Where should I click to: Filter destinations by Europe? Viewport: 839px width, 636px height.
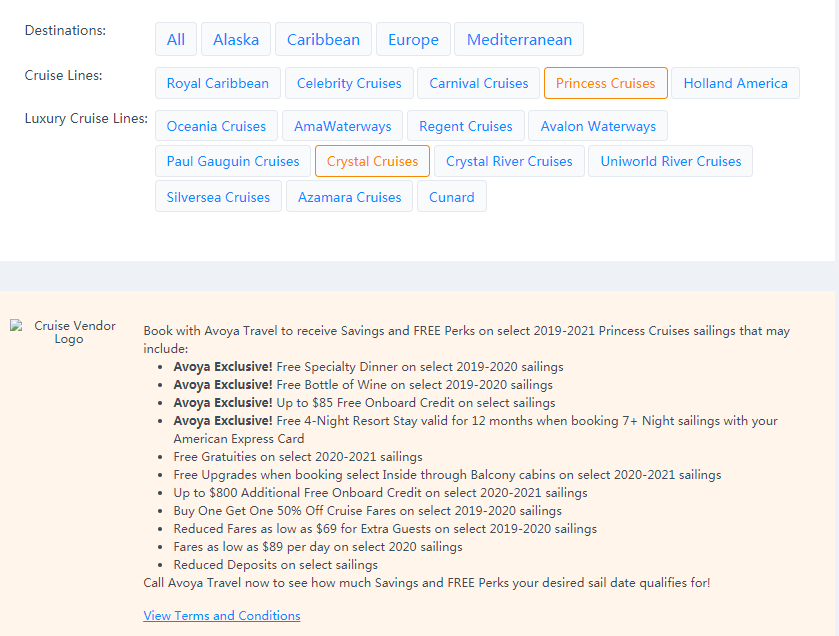tap(413, 39)
